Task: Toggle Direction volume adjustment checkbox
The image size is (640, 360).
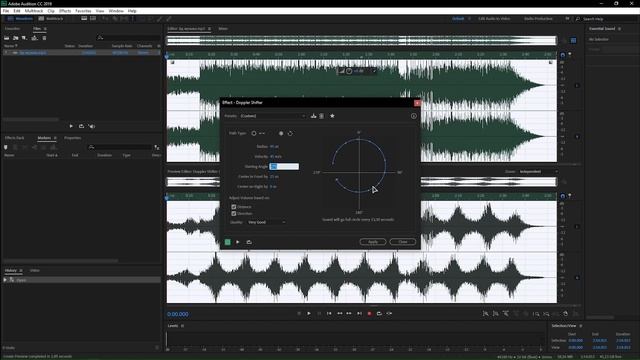Action: [x=234, y=213]
